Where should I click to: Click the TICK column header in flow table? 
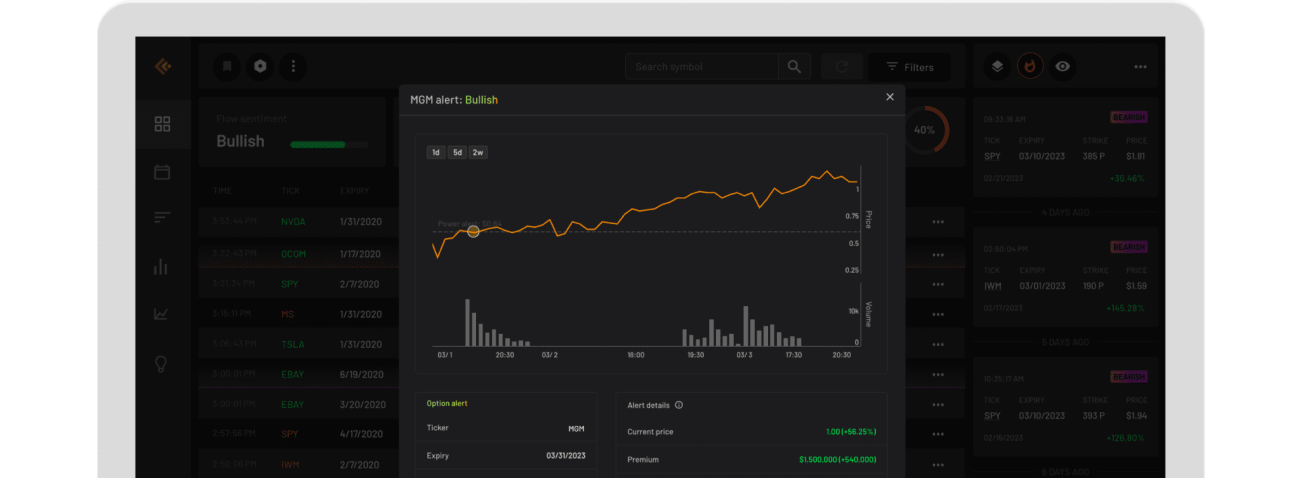290,190
